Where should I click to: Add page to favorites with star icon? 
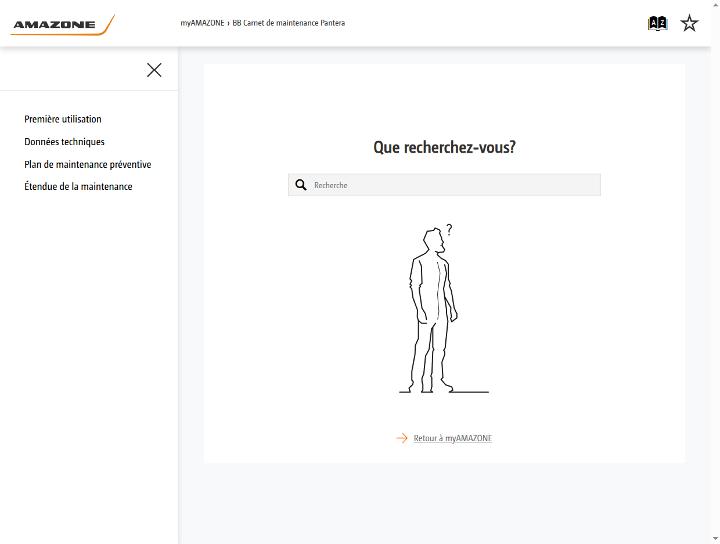click(689, 23)
